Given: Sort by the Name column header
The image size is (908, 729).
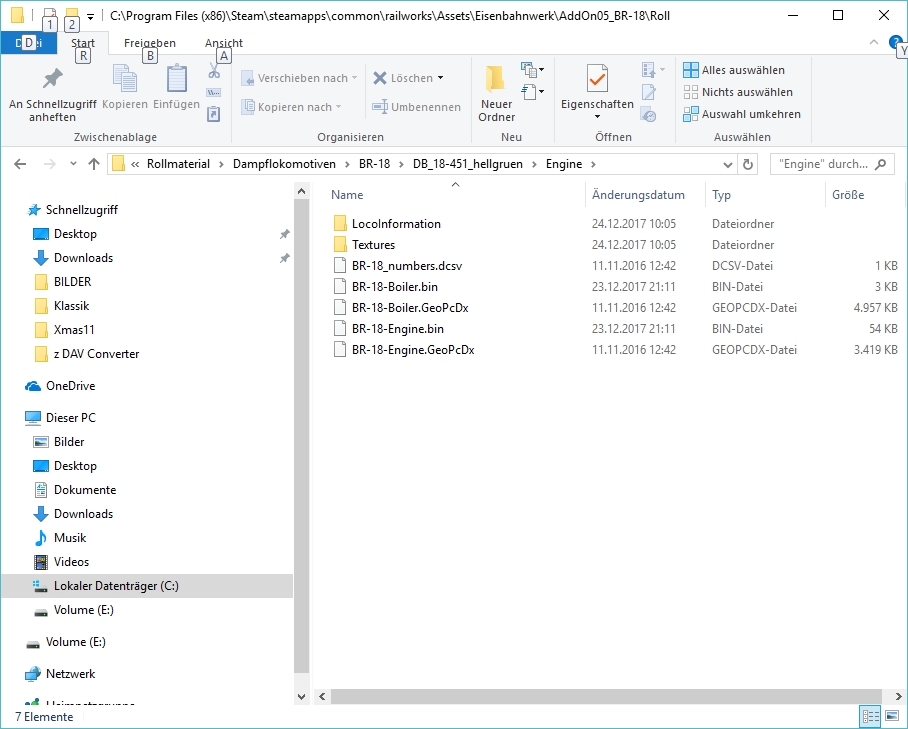Looking at the screenshot, I should 455,195.
